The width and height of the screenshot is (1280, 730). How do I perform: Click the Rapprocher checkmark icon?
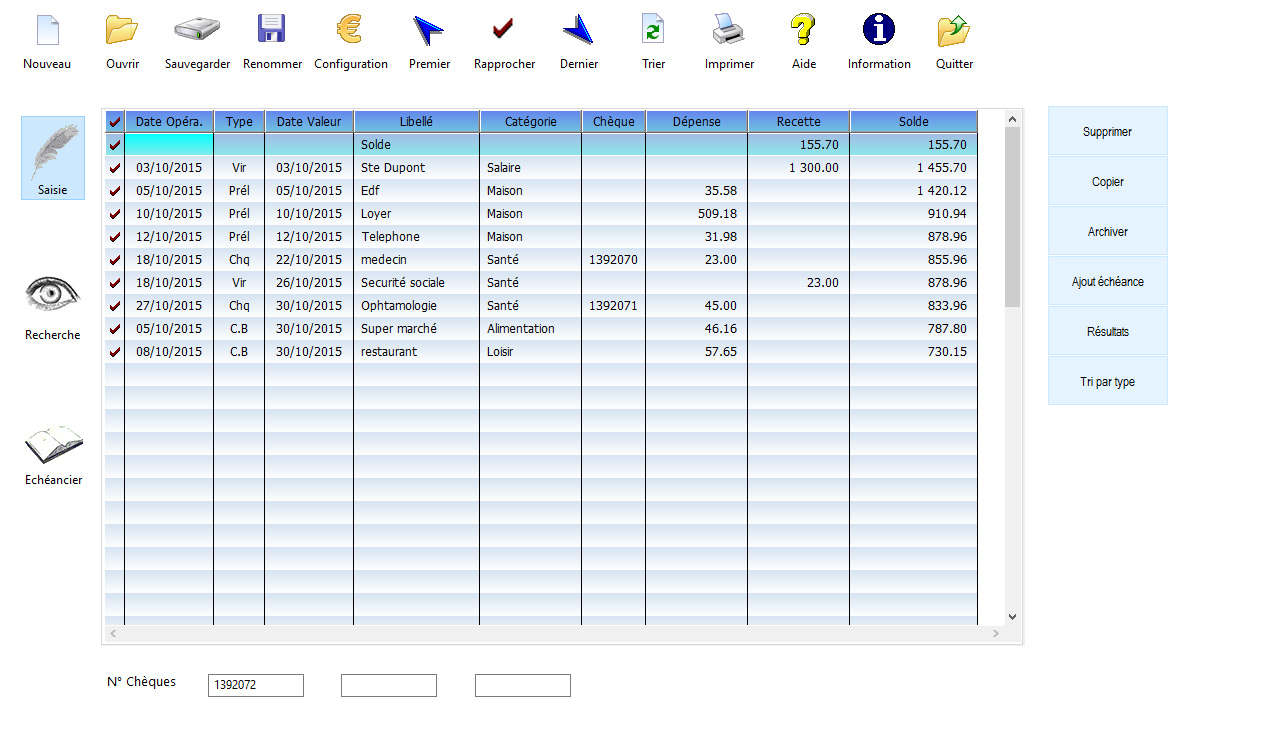(x=504, y=30)
